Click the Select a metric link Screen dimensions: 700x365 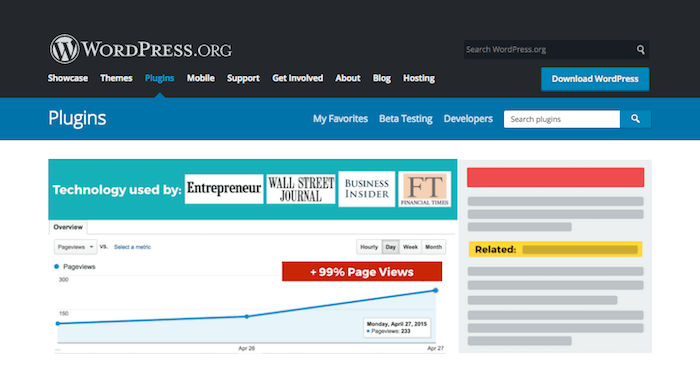tap(132, 247)
